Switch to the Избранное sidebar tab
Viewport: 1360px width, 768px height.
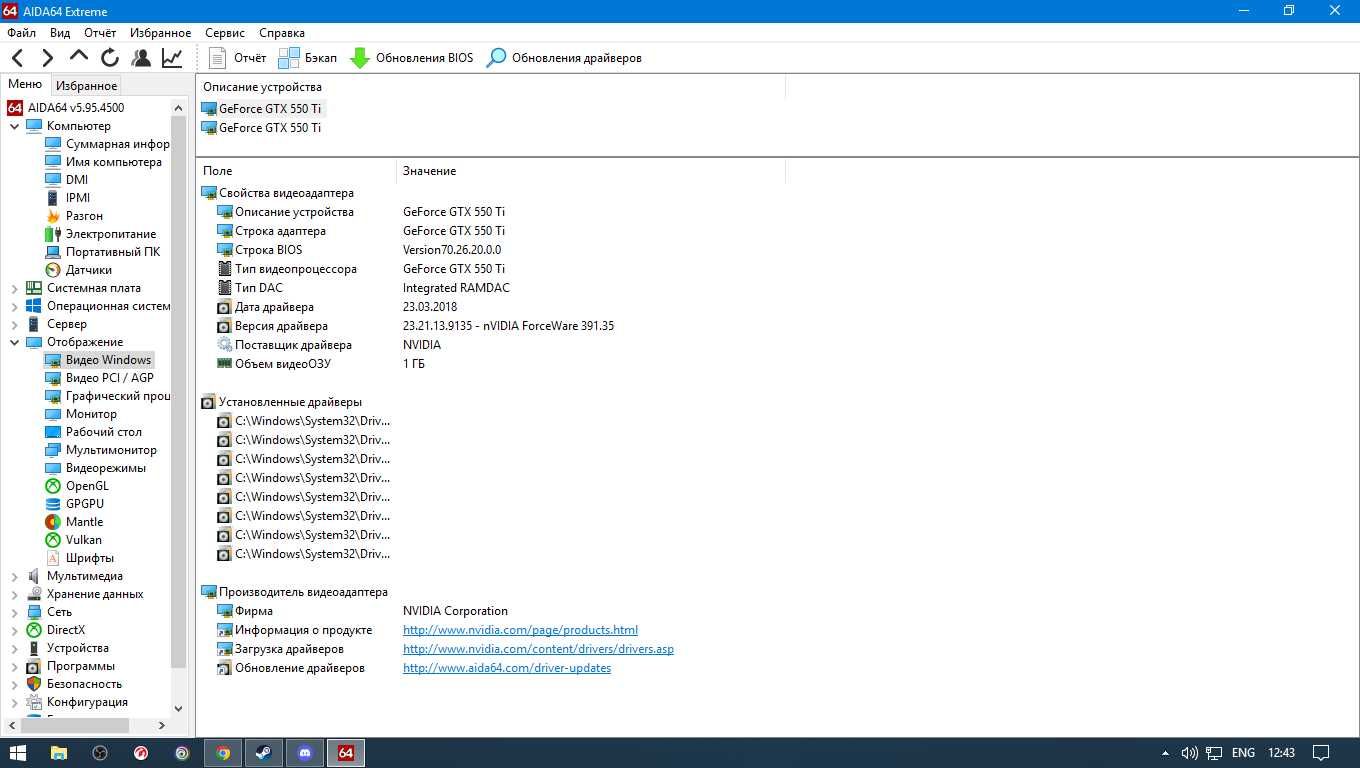click(x=86, y=86)
